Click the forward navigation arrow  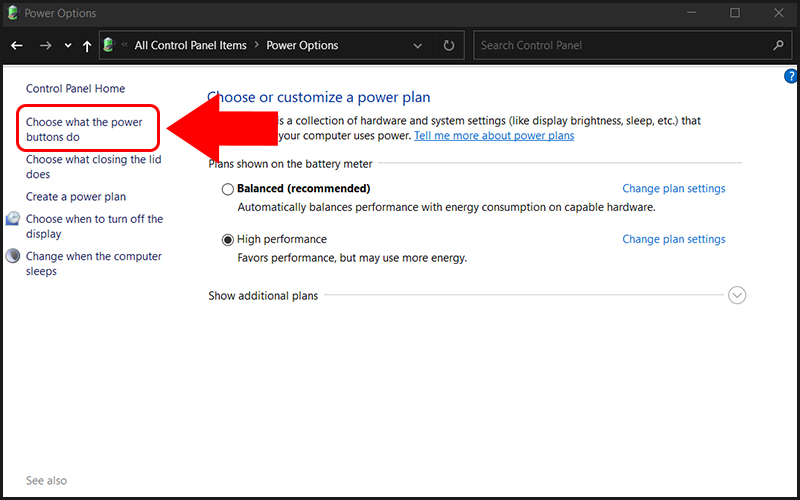click(x=45, y=46)
